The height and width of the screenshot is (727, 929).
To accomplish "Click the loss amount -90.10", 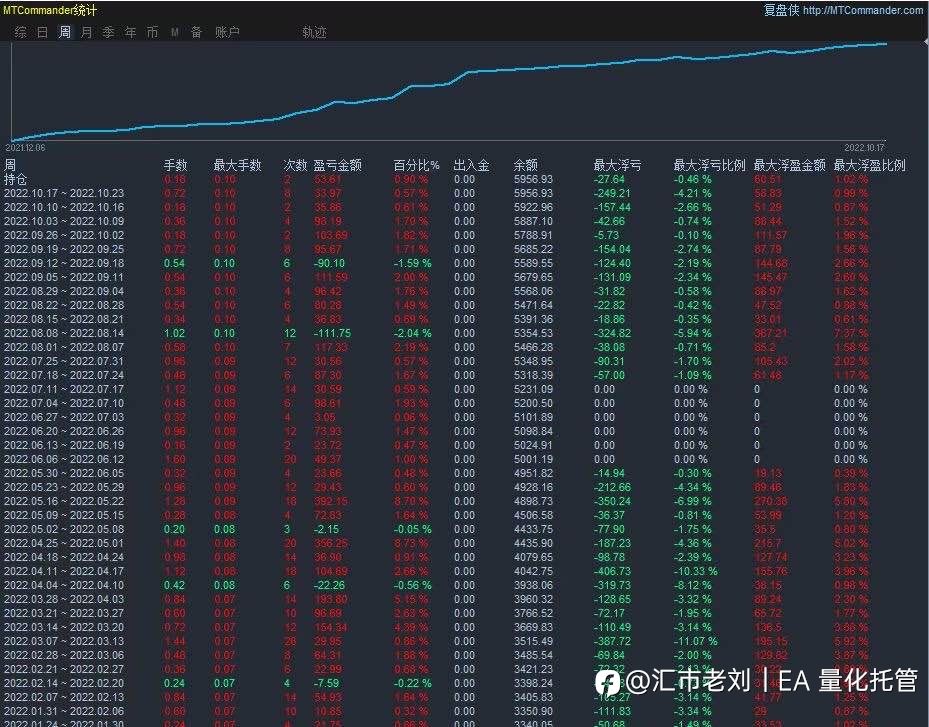I will point(329,263).
